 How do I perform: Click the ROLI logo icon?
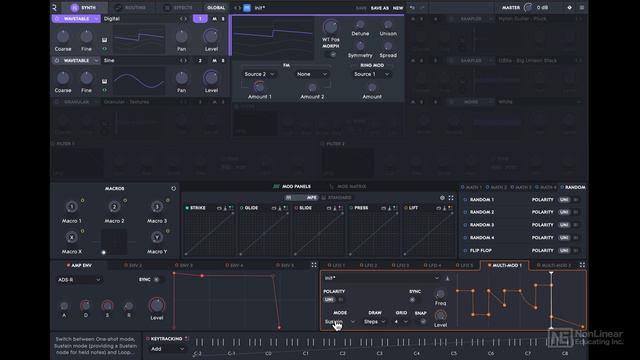pyautogui.click(x=54, y=7)
